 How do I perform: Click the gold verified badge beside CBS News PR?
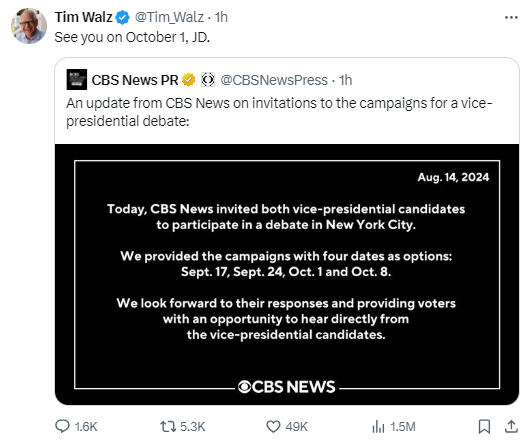pyautogui.click(x=189, y=80)
